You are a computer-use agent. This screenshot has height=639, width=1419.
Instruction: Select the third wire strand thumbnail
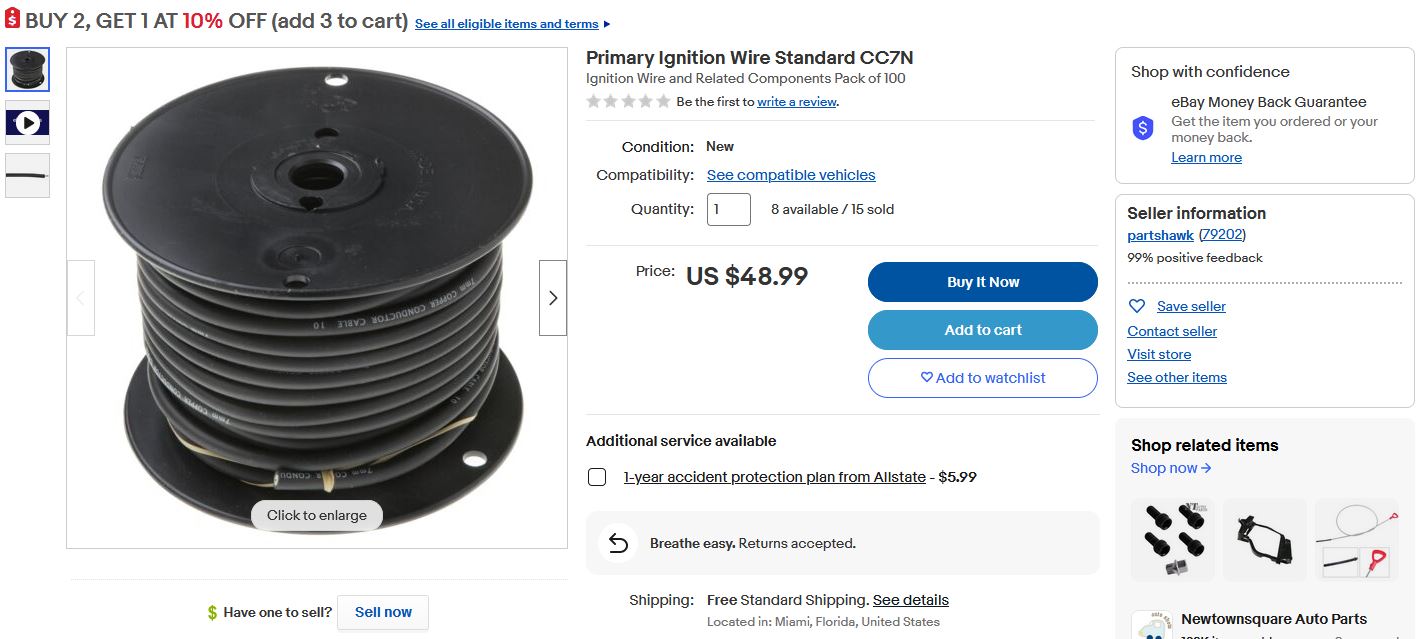pos(27,176)
